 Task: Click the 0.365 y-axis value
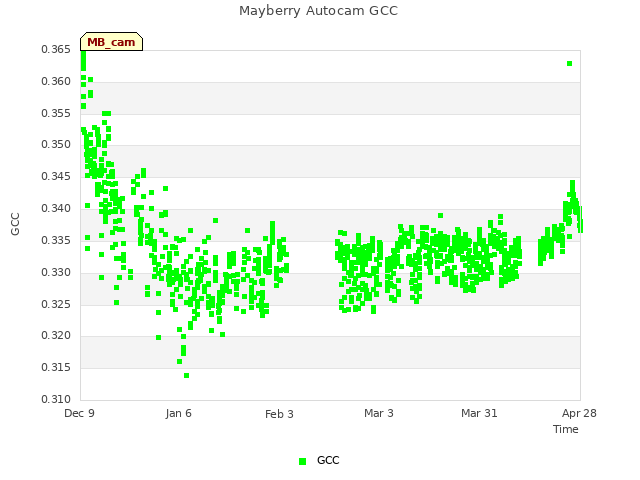tap(56, 49)
